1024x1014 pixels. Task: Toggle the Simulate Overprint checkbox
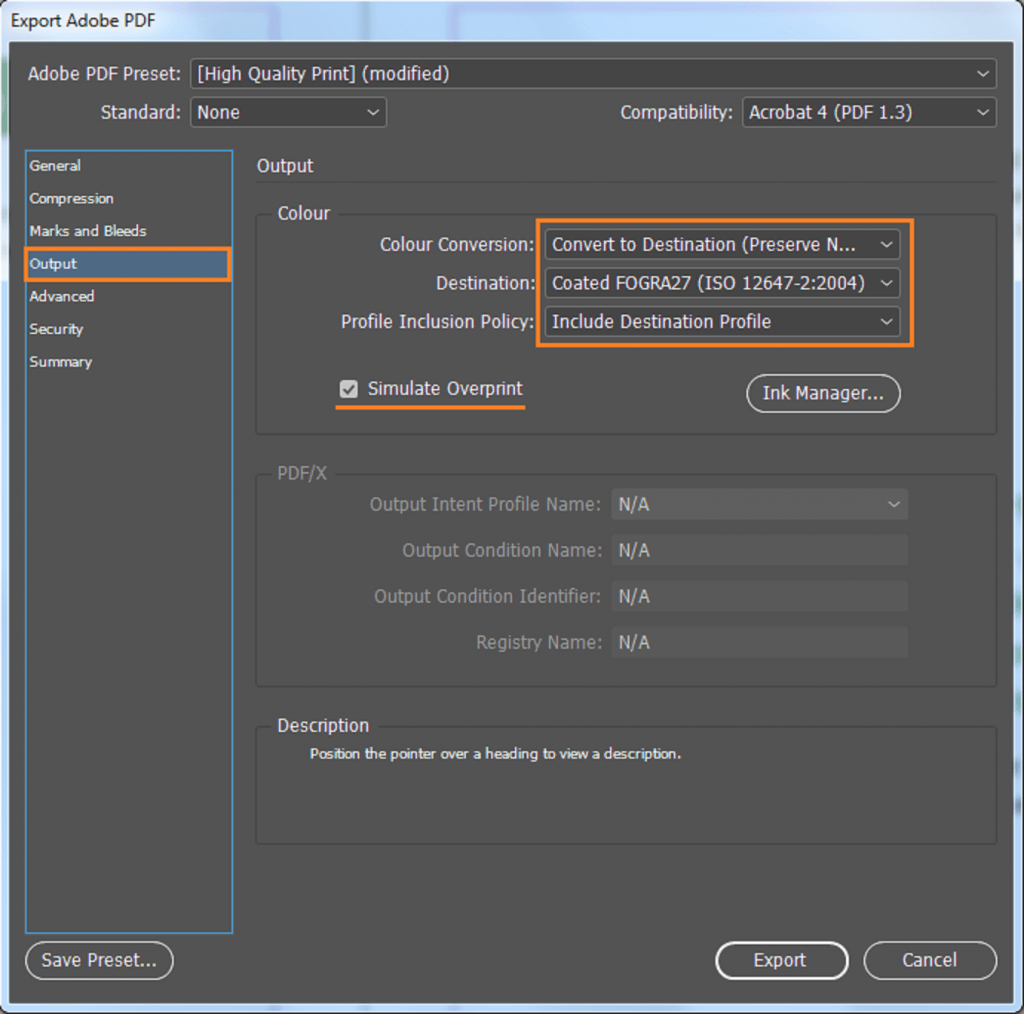(x=349, y=389)
